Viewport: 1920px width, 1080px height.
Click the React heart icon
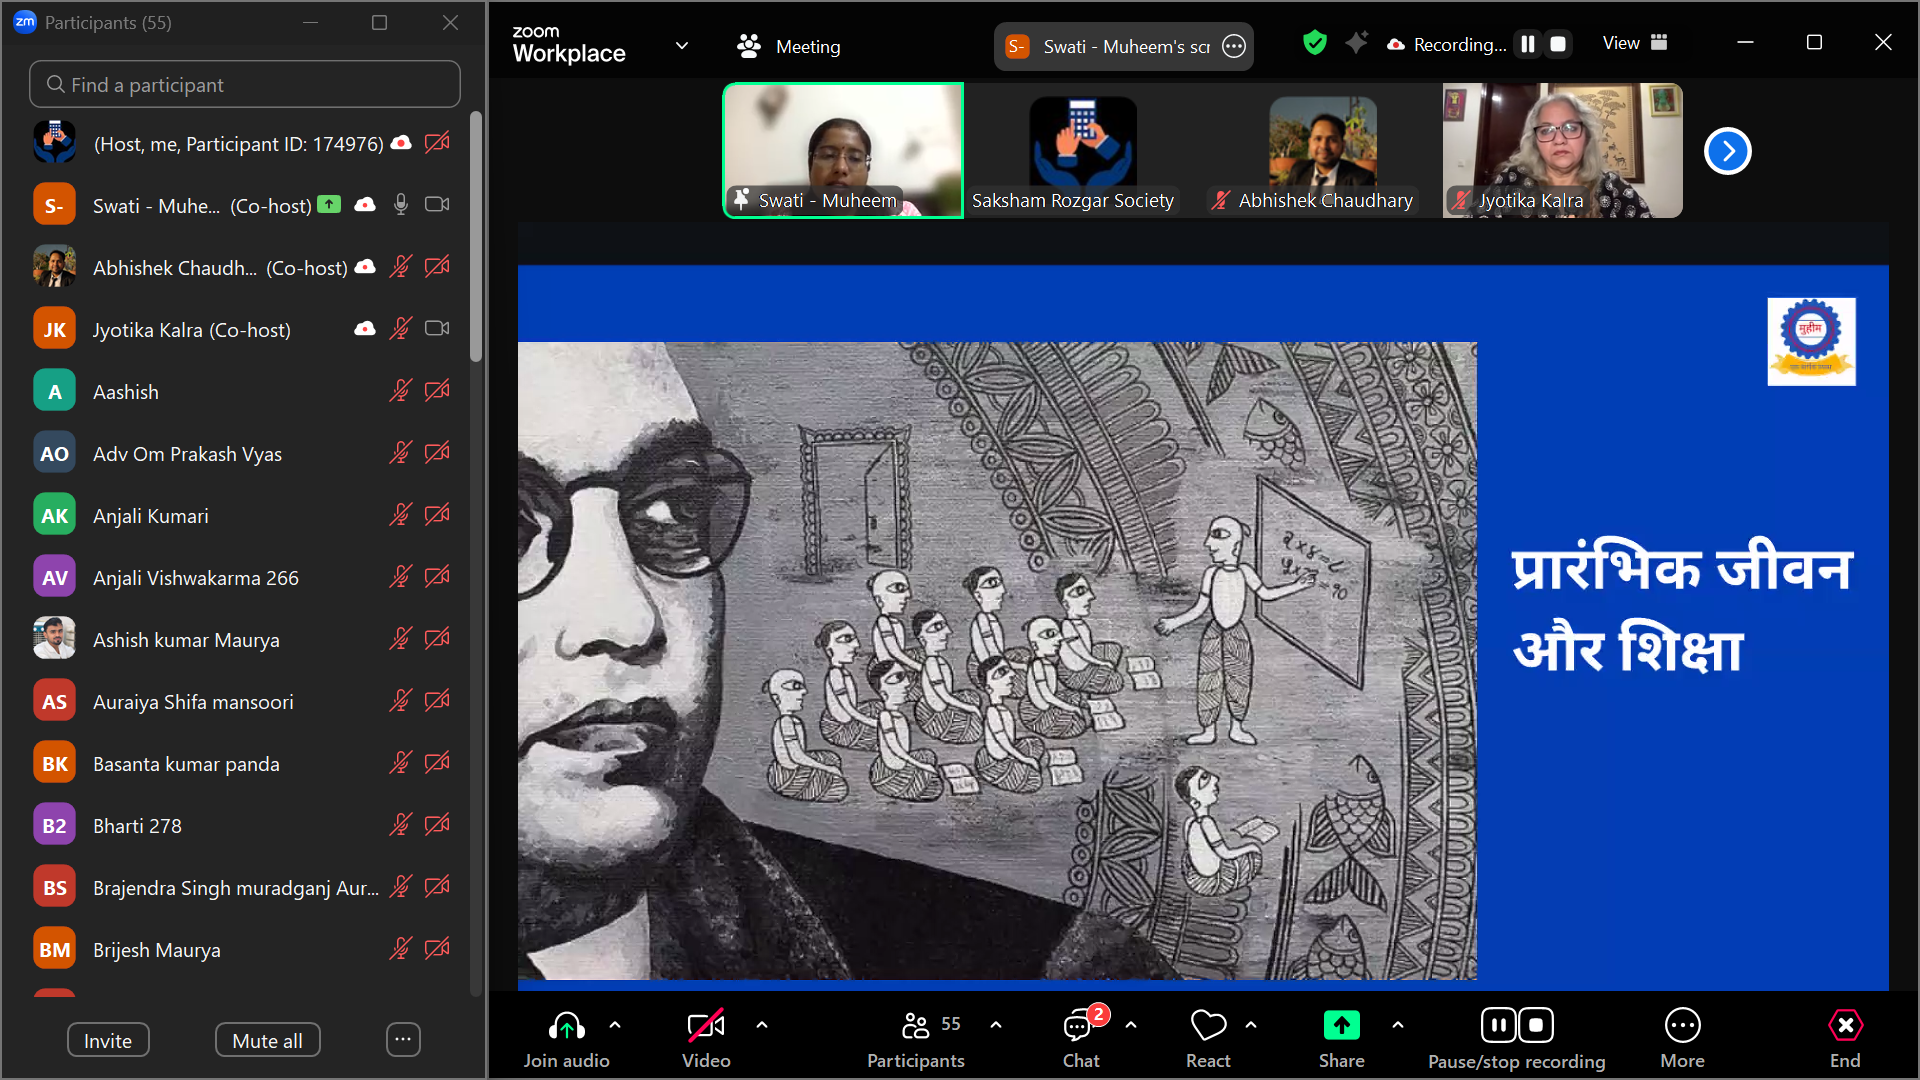1208,1026
